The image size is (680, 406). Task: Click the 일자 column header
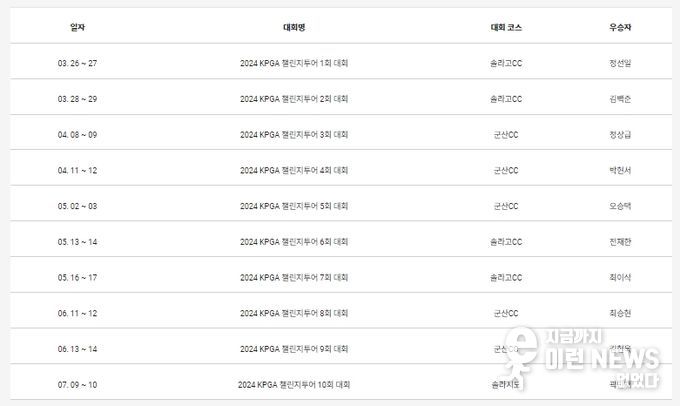77,27
